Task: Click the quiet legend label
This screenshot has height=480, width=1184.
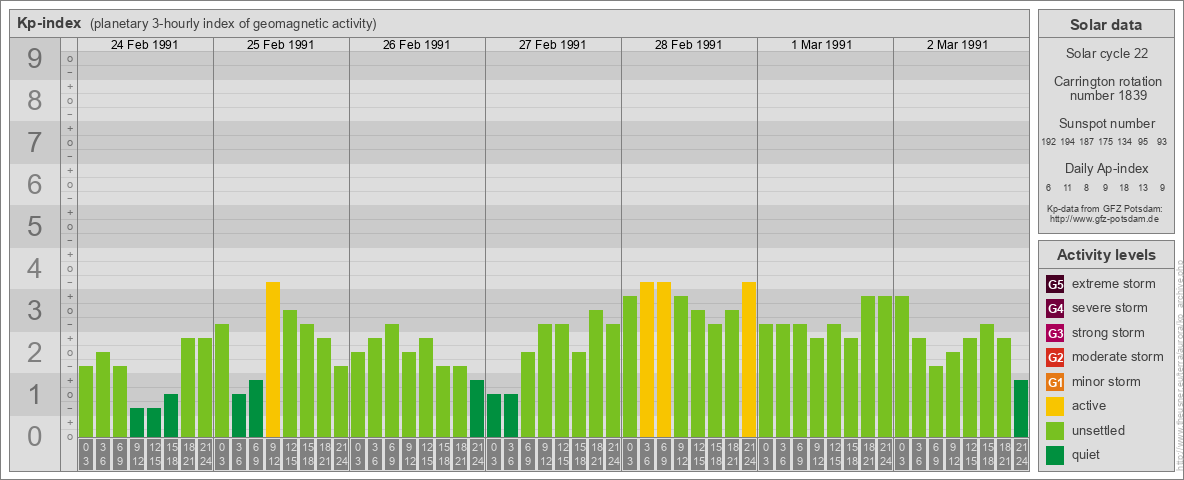Action: click(1087, 454)
